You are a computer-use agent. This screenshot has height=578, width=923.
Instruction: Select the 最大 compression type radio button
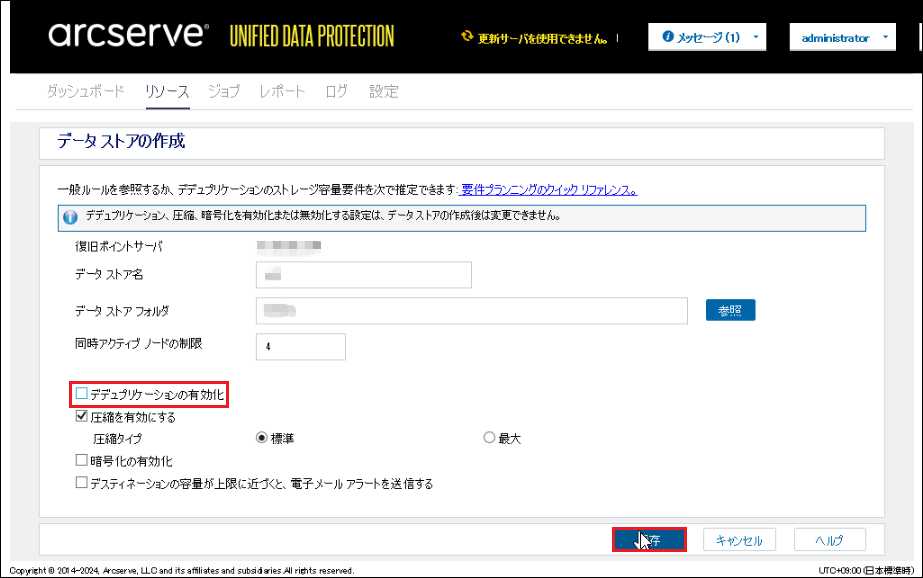pyautogui.click(x=489, y=437)
